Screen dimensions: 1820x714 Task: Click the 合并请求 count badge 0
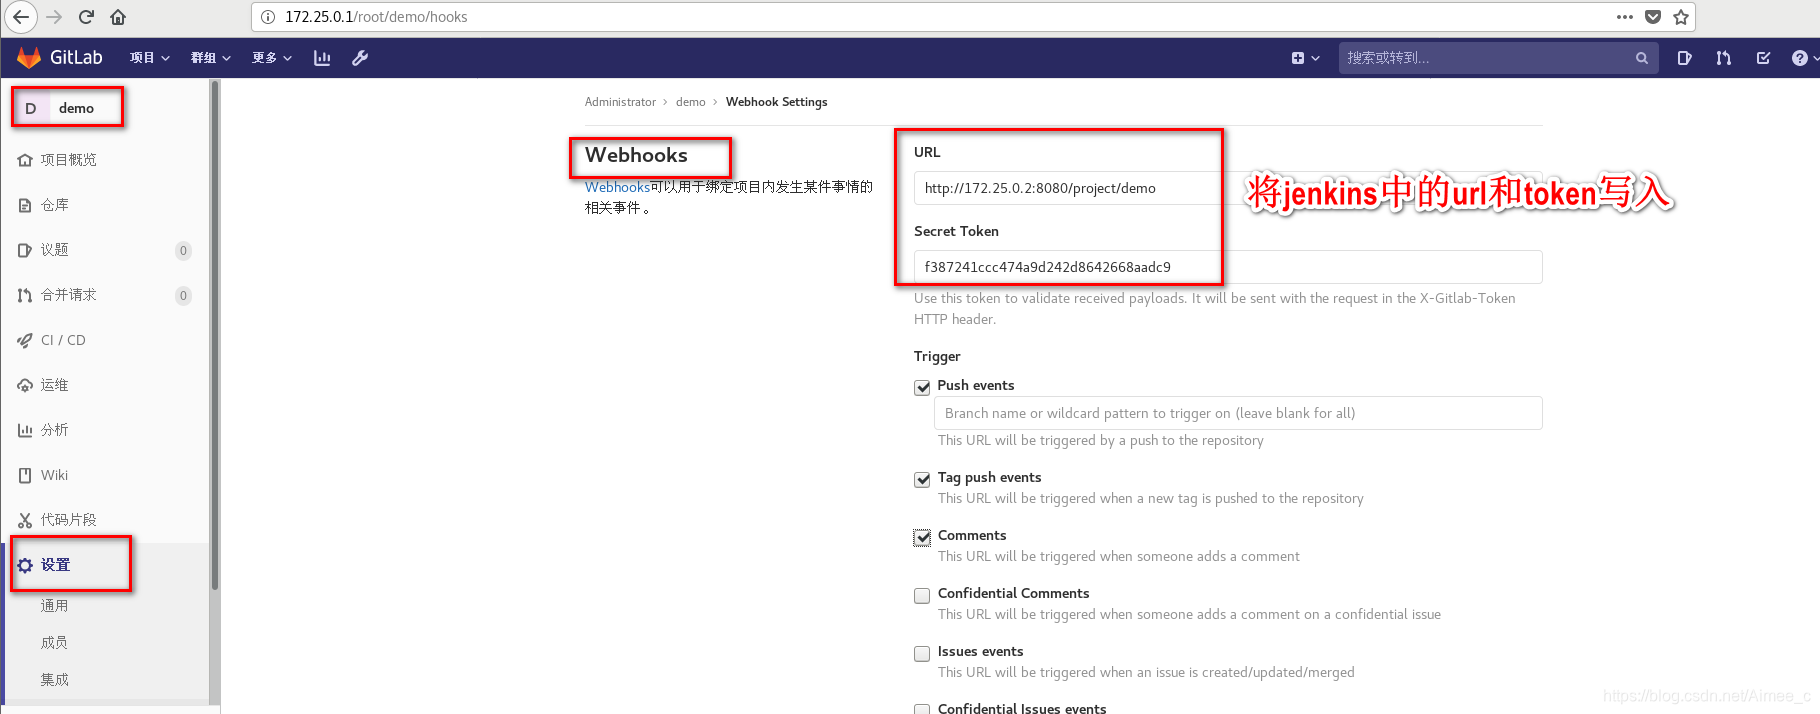tap(183, 295)
